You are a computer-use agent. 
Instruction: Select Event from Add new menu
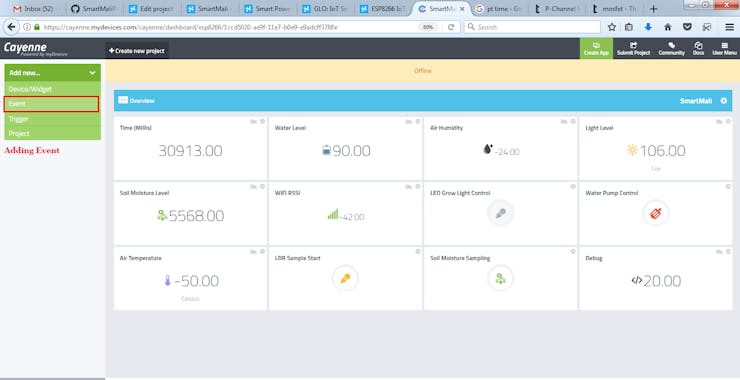click(x=51, y=104)
